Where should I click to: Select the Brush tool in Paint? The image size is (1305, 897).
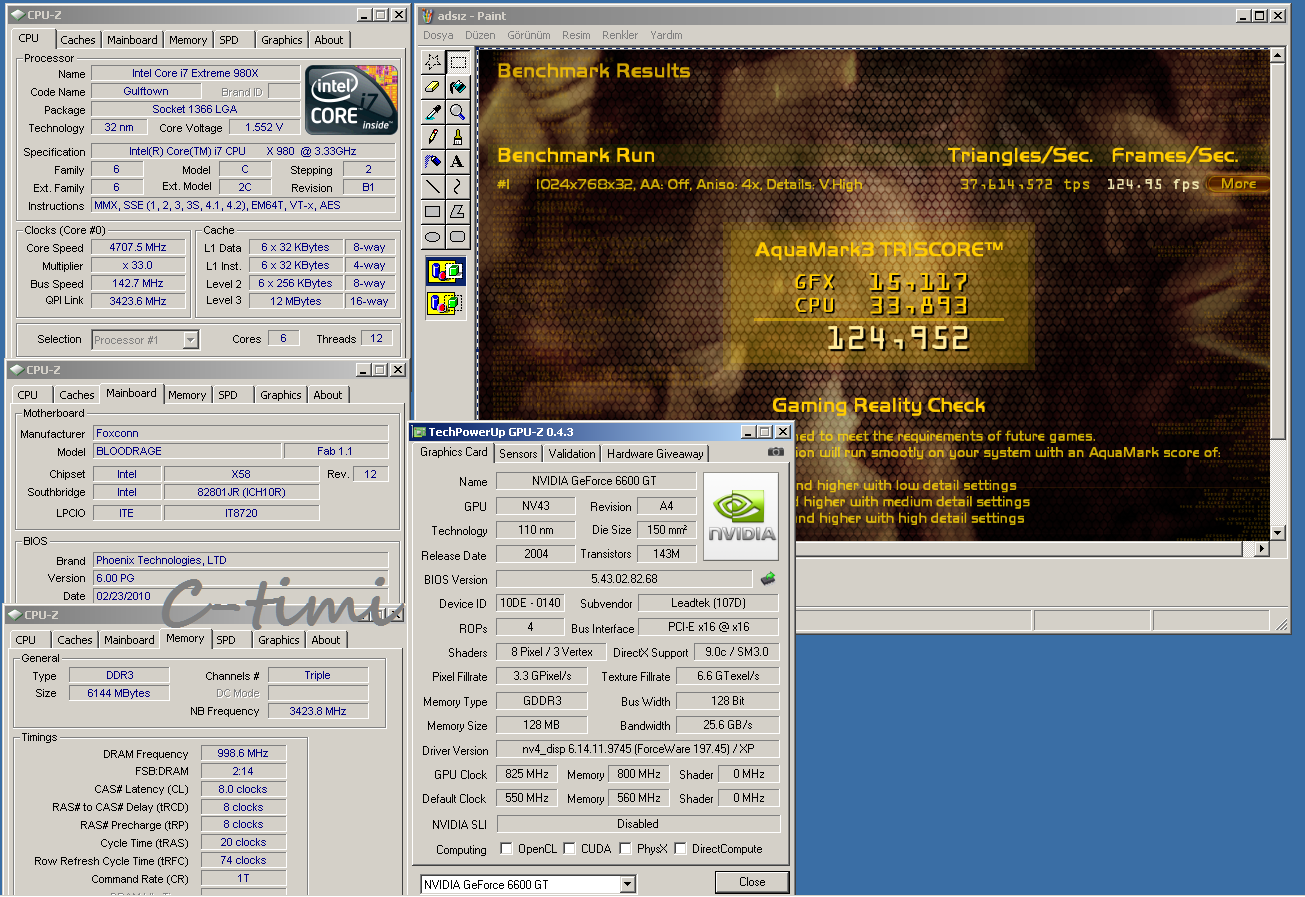(x=457, y=136)
